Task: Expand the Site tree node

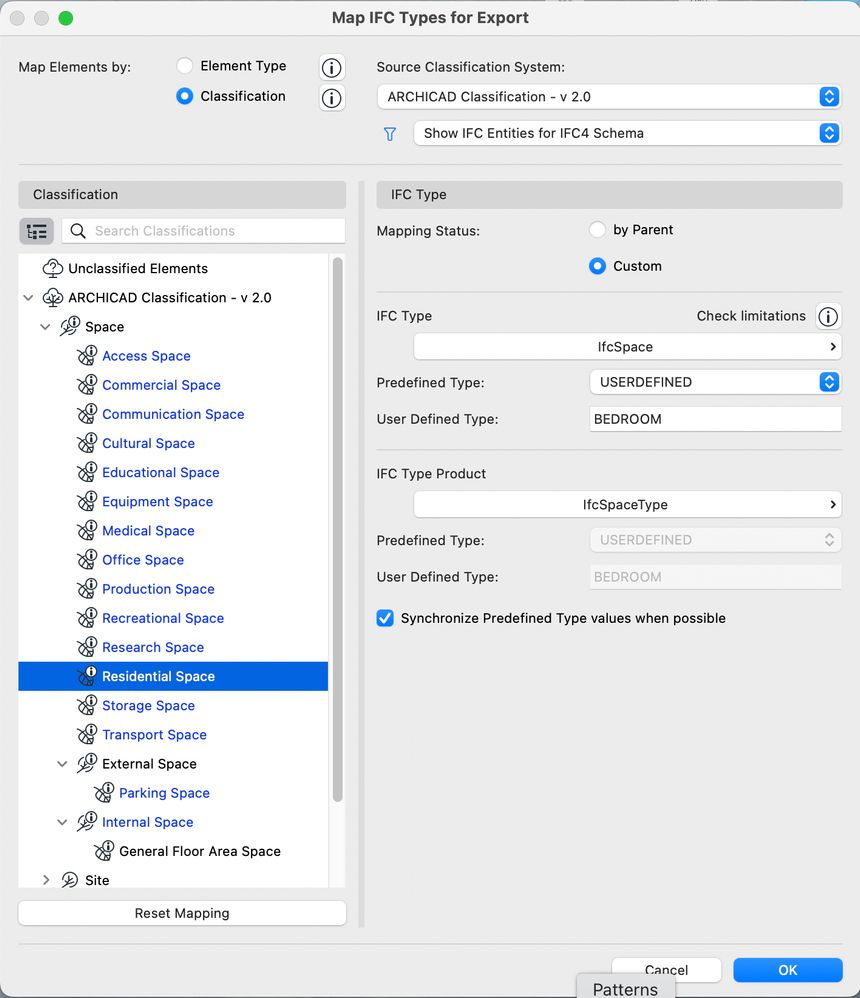Action: pos(46,880)
